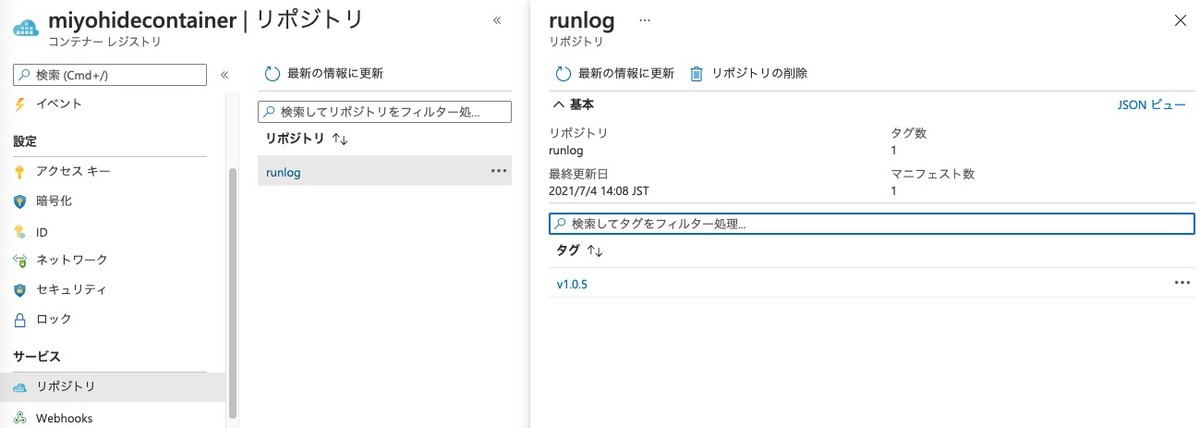Collapse the repository list pane with double chevron

point(497,20)
